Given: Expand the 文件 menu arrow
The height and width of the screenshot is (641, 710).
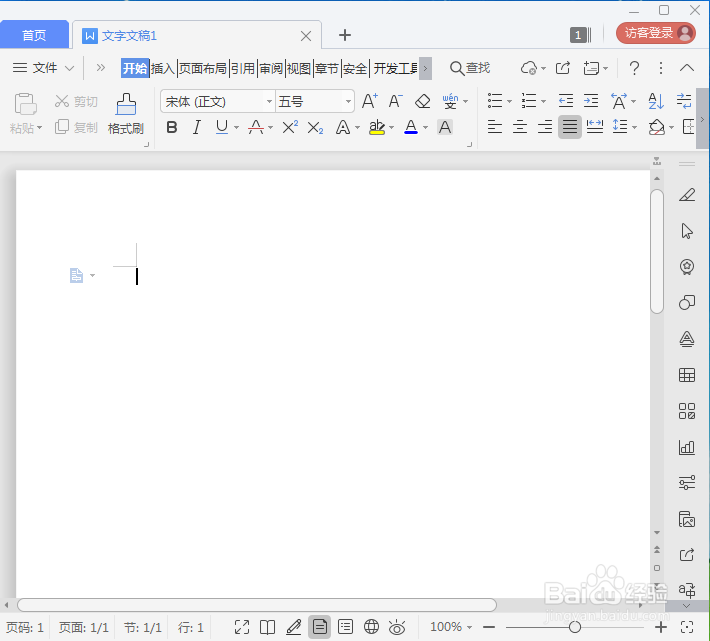Looking at the screenshot, I should [69, 68].
